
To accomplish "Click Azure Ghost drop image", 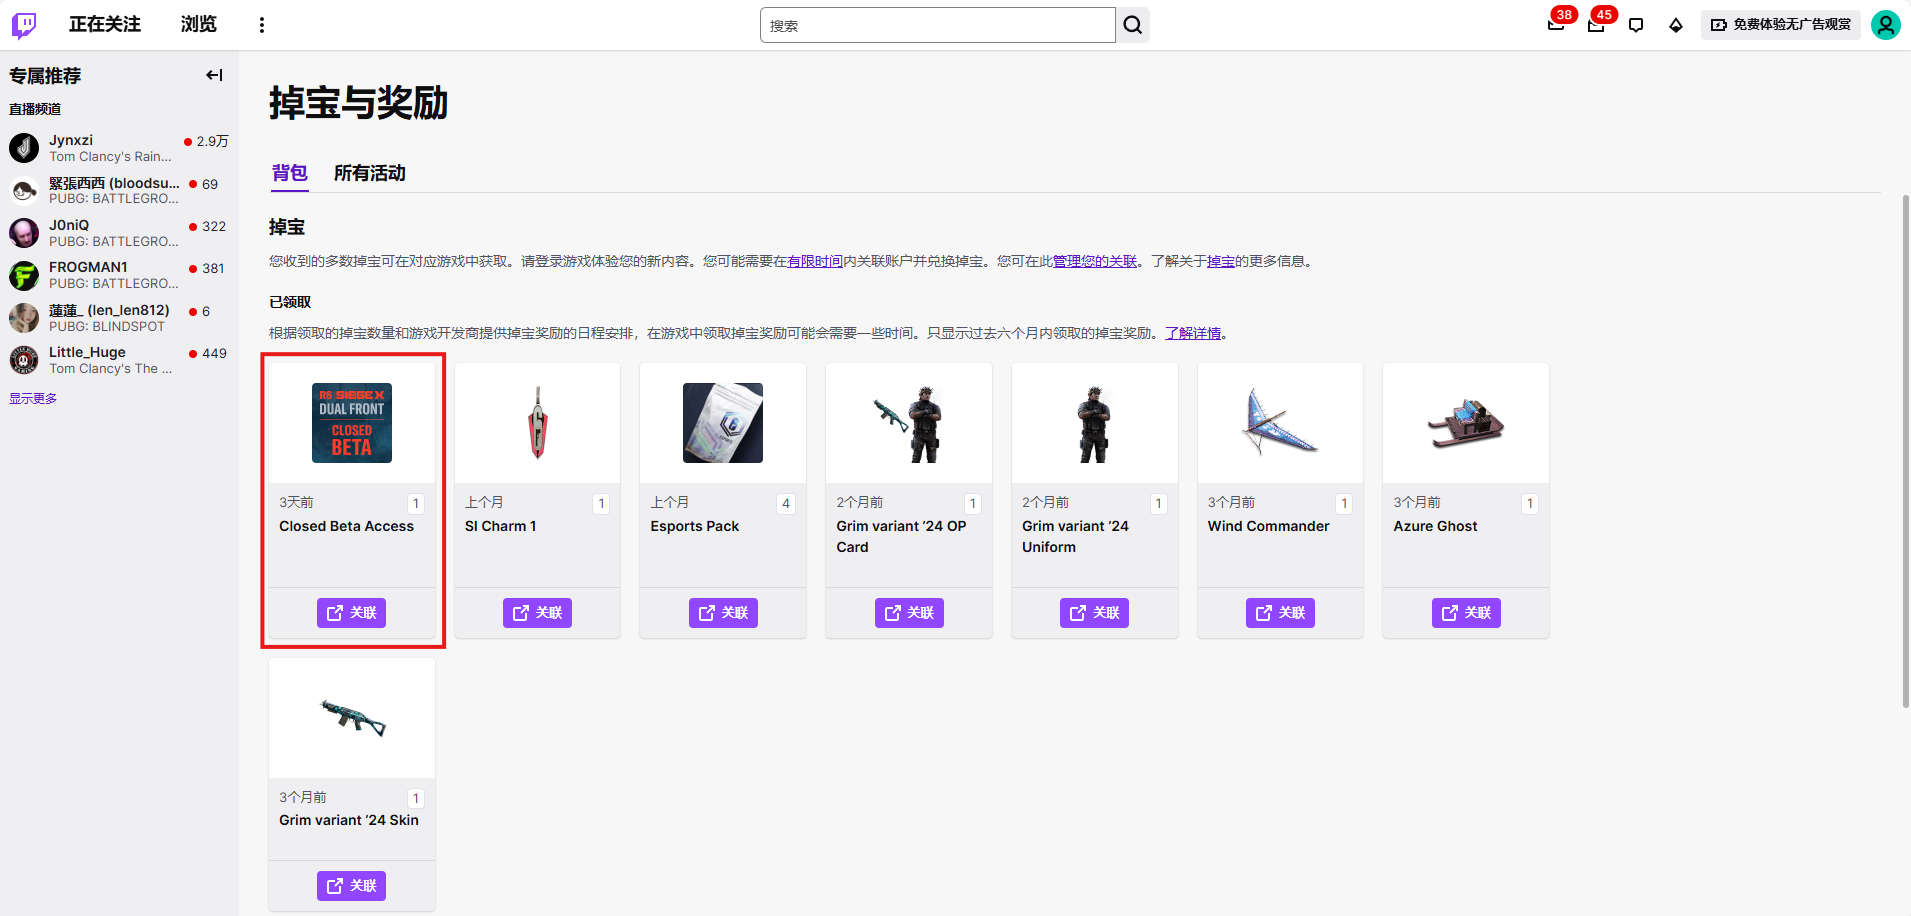I will pos(1466,423).
